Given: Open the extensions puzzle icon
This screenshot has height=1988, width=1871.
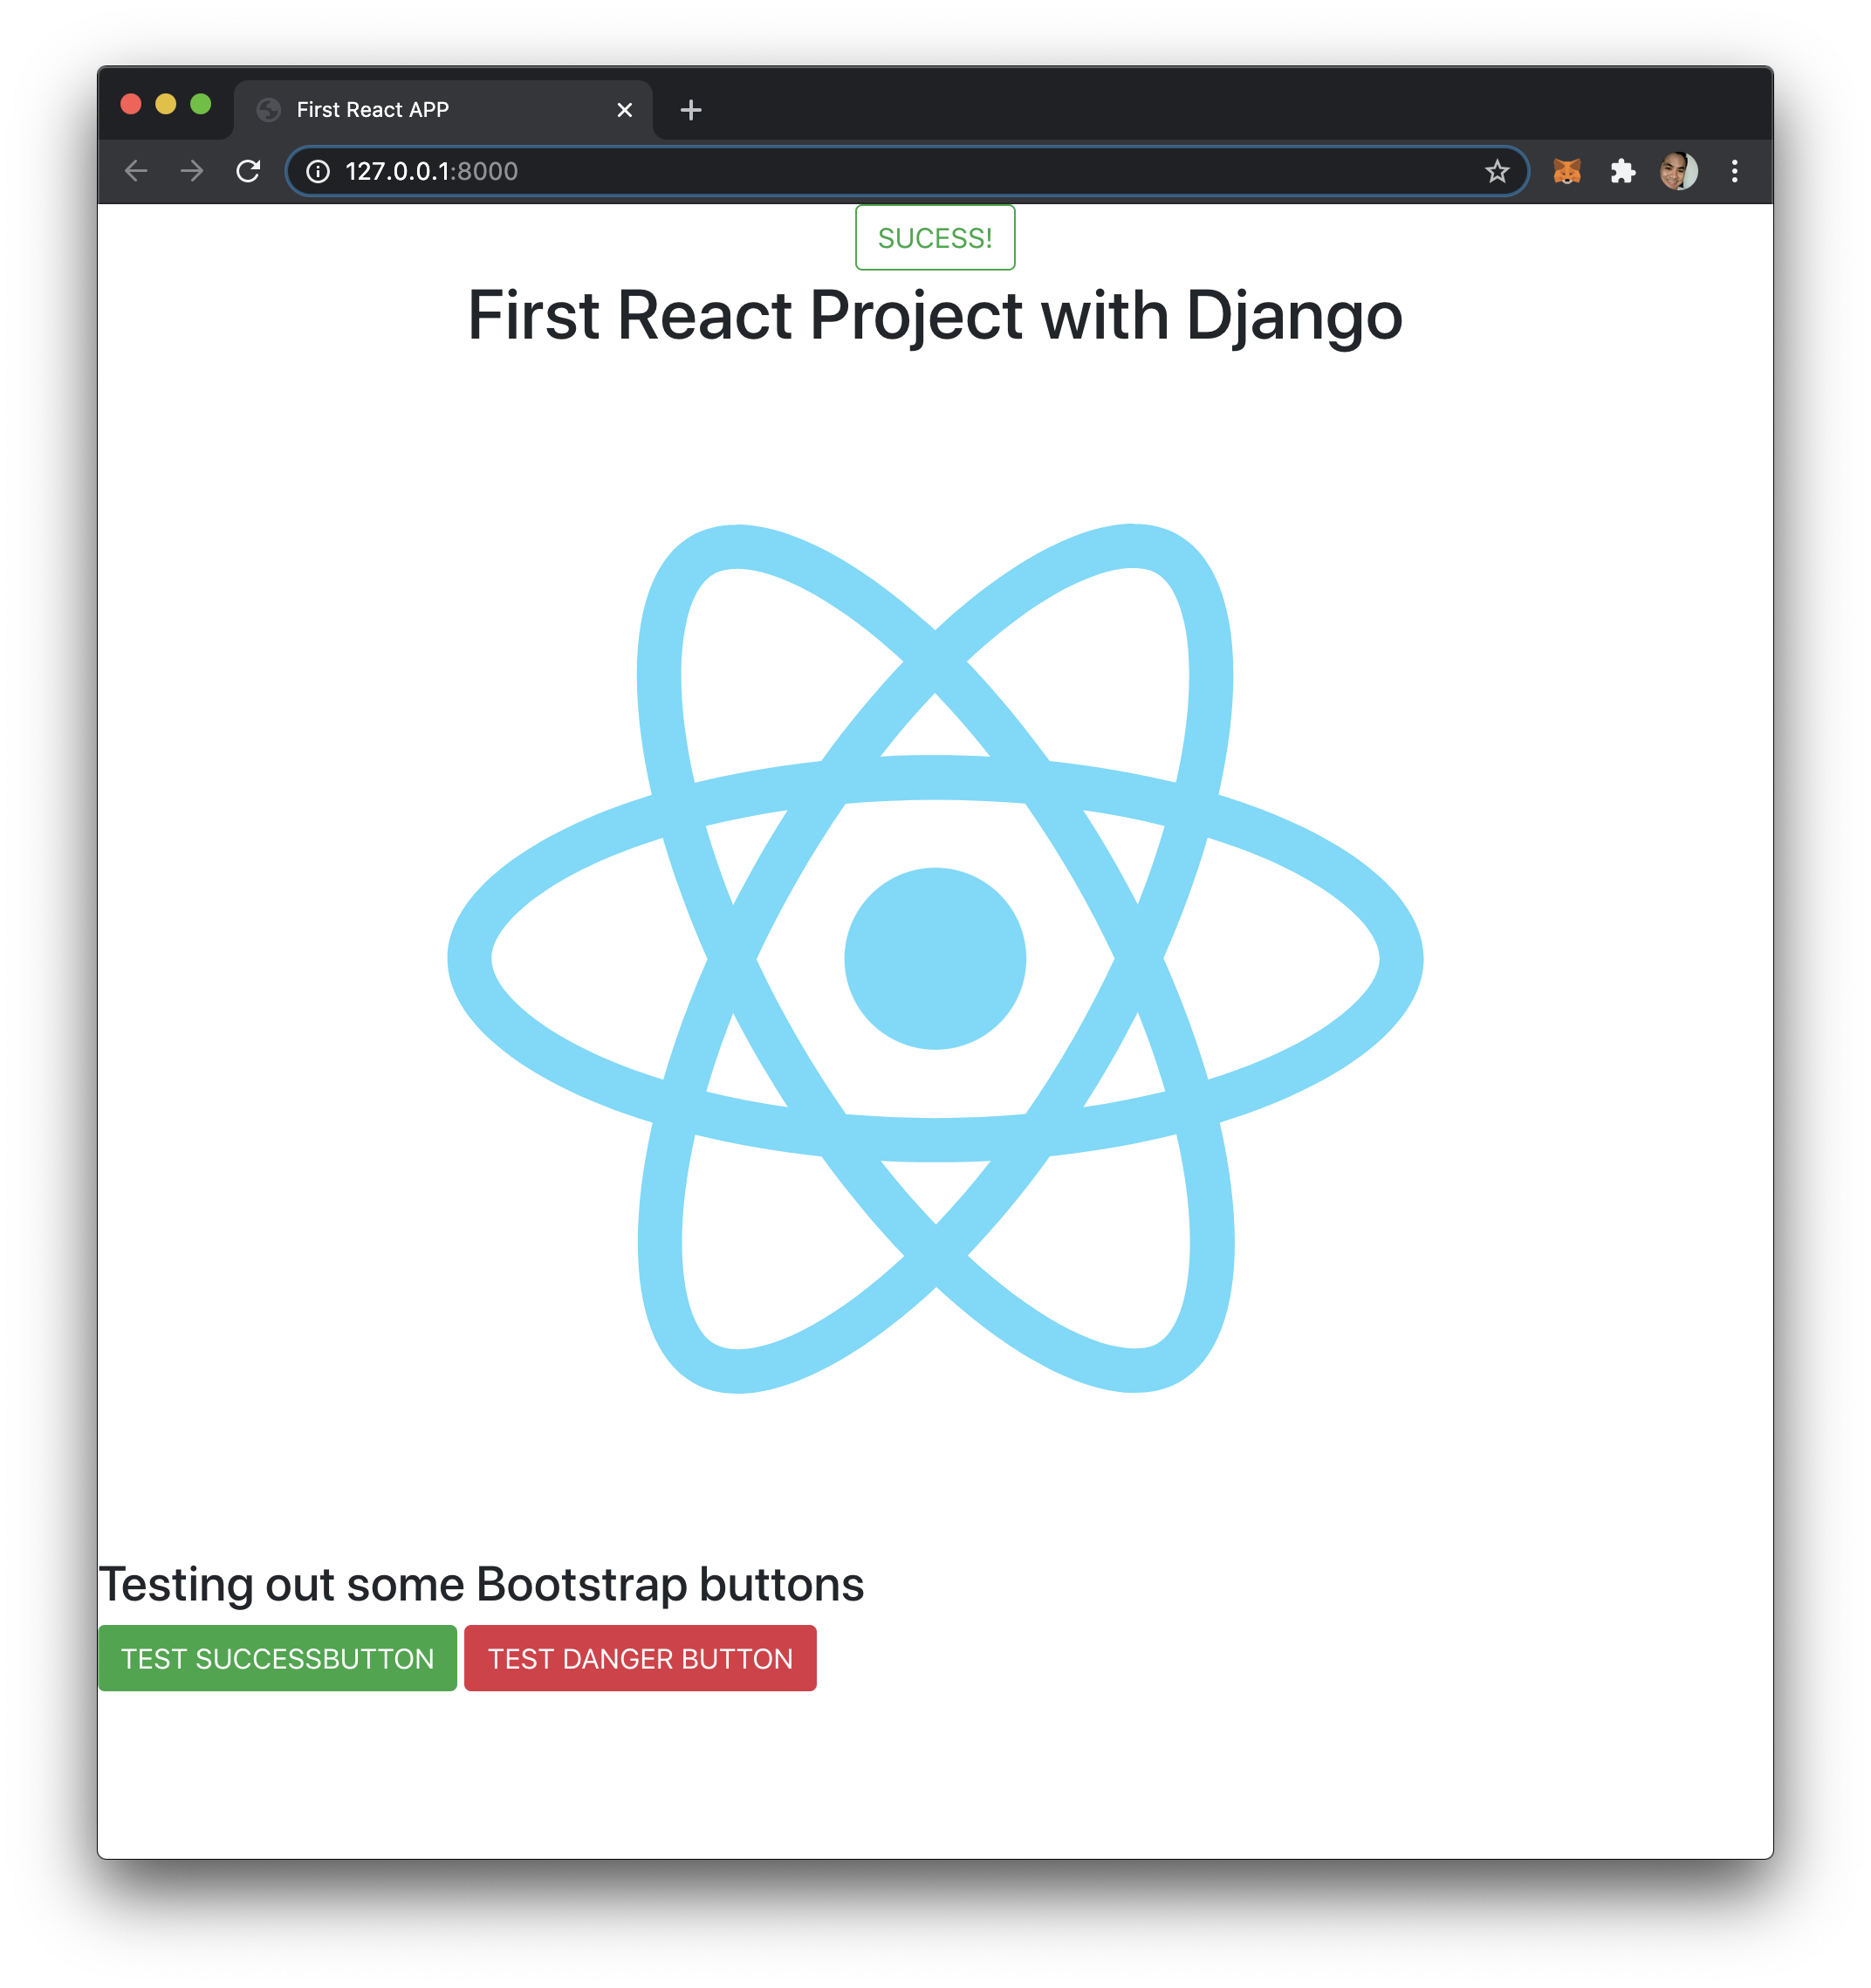Looking at the screenshot, I should [1622, 172].
